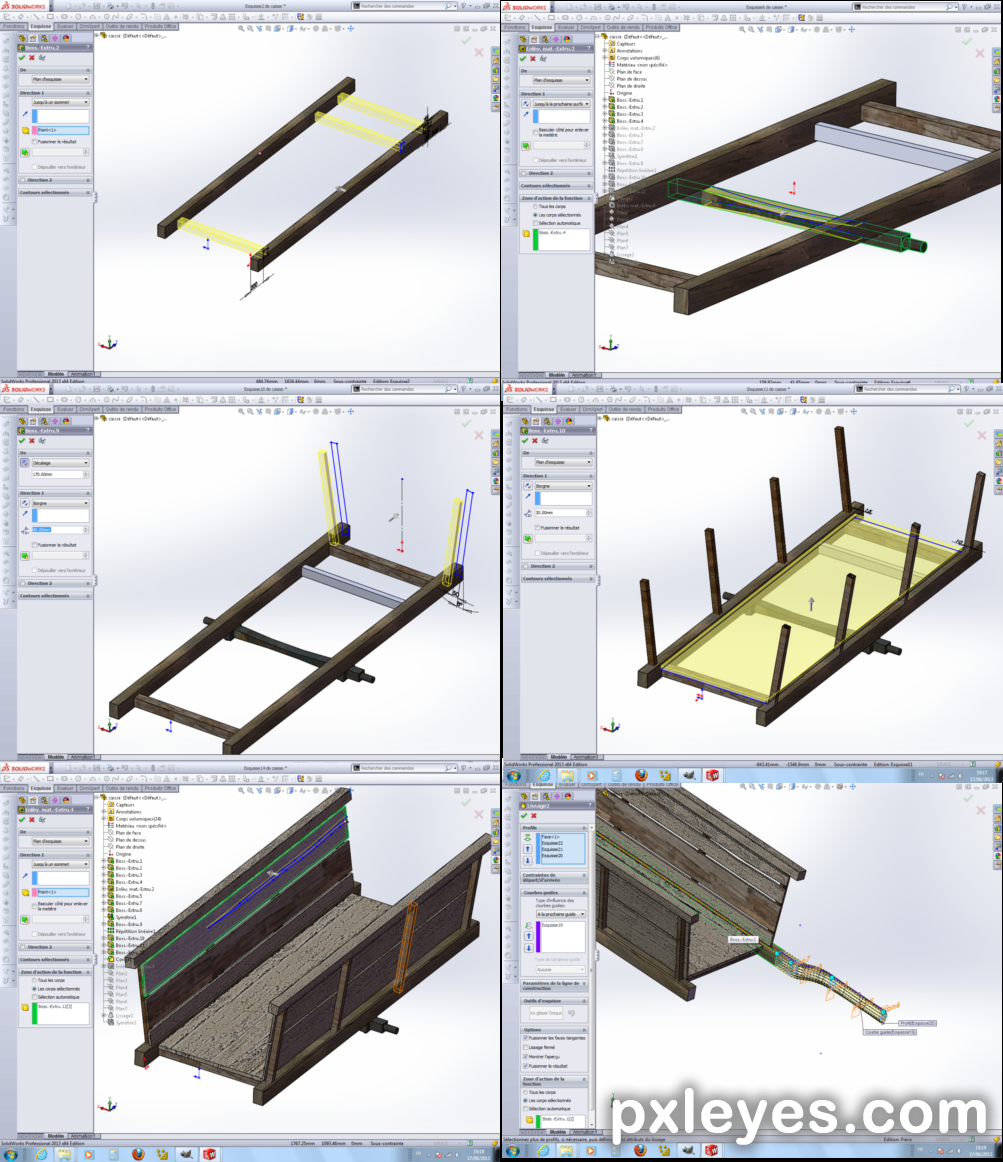The height and width of the screenshot is (1162, 1003).
Task: Open SolidWorks taskbar icon below Enlèv. mat.-Extru.4 window
Action: 210,1155
